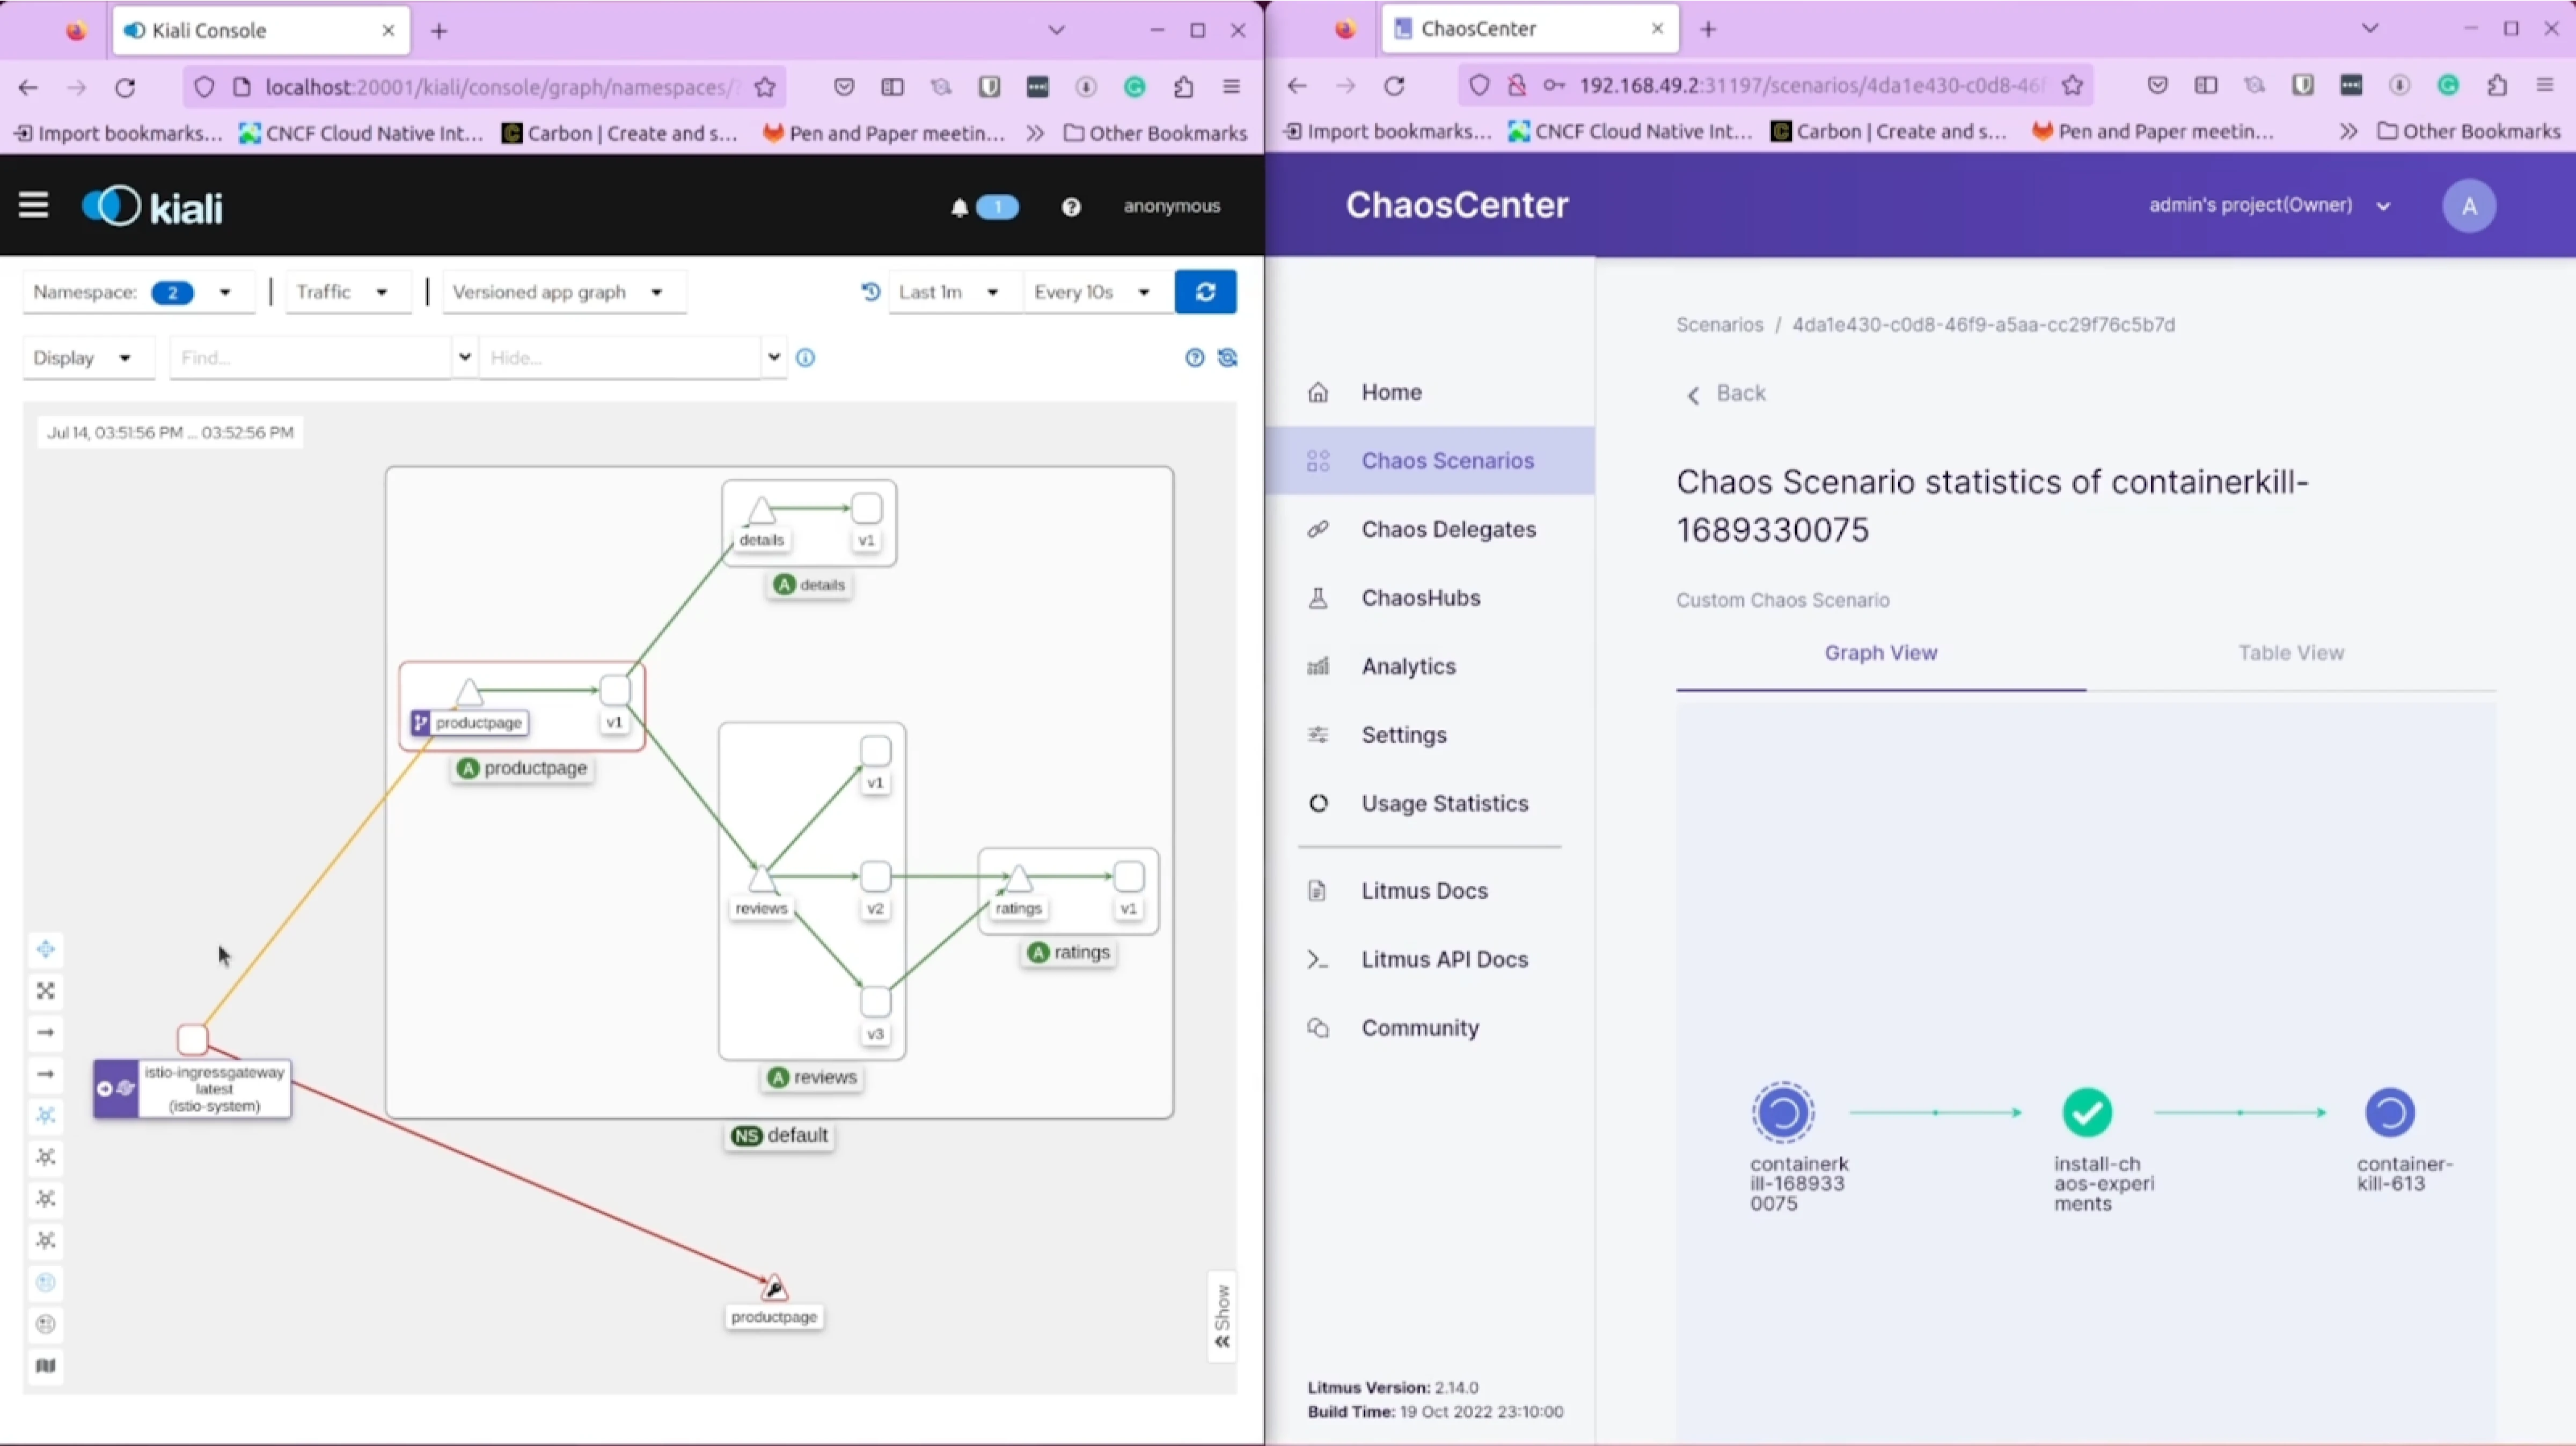Open Kiali help question mark icon

click(x=1071, y=207)
